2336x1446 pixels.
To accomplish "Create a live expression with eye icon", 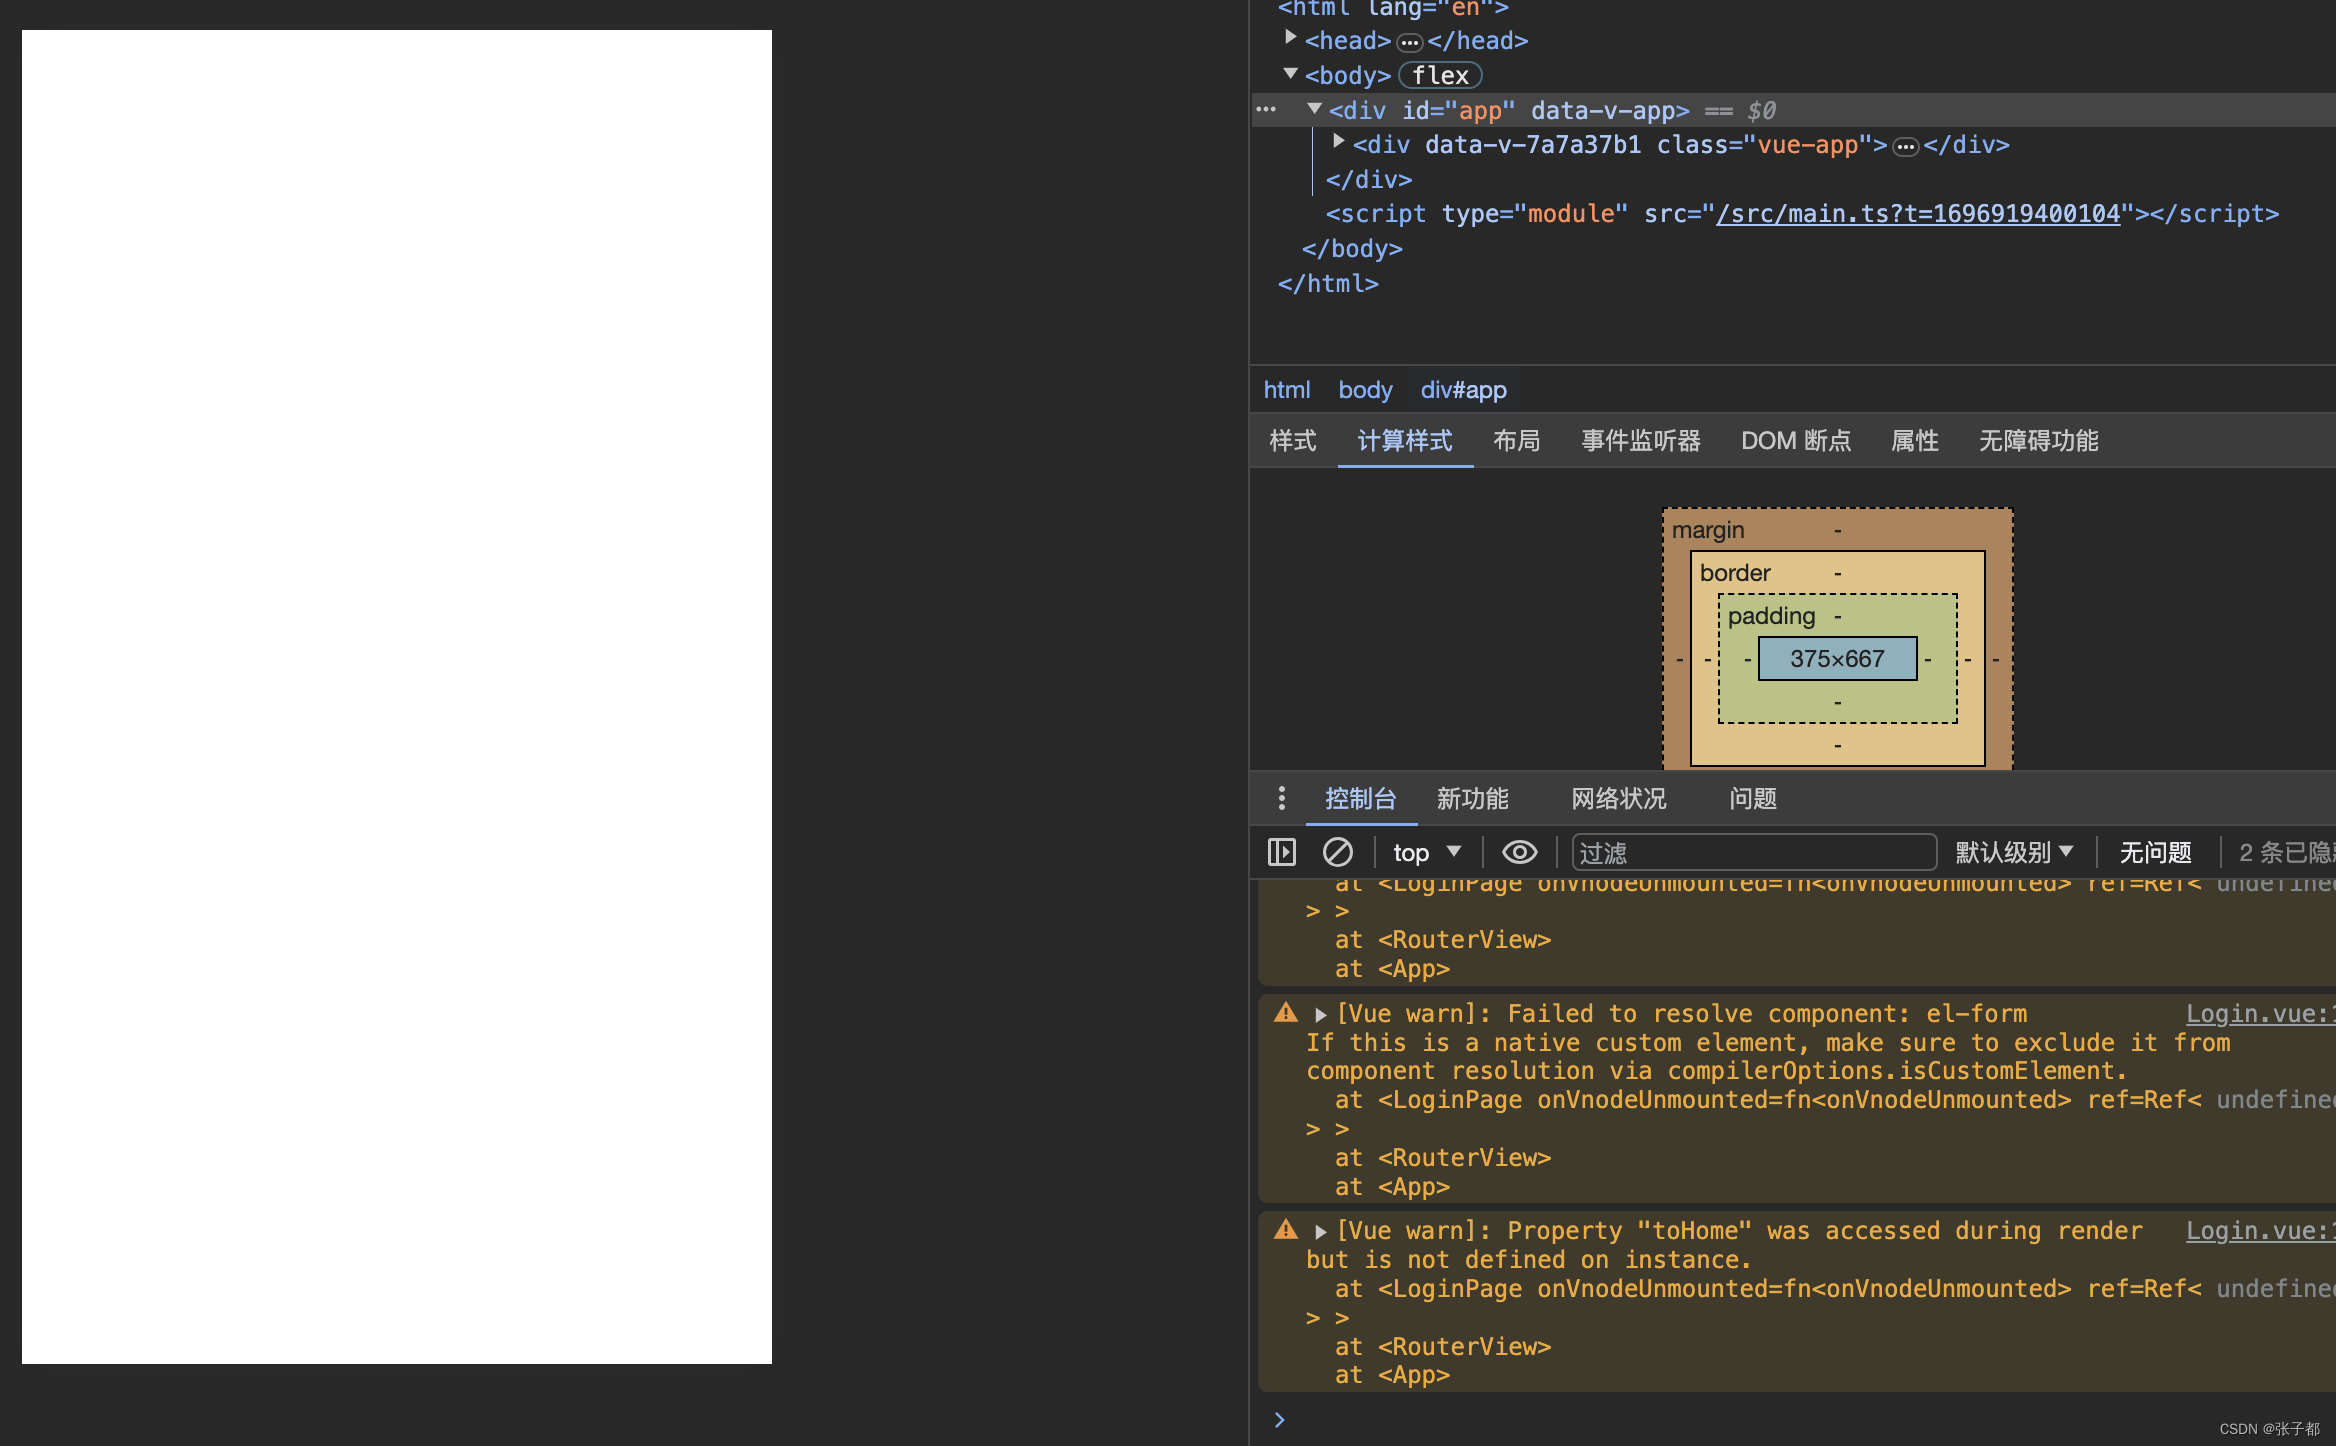I will tap(1519, 852).
